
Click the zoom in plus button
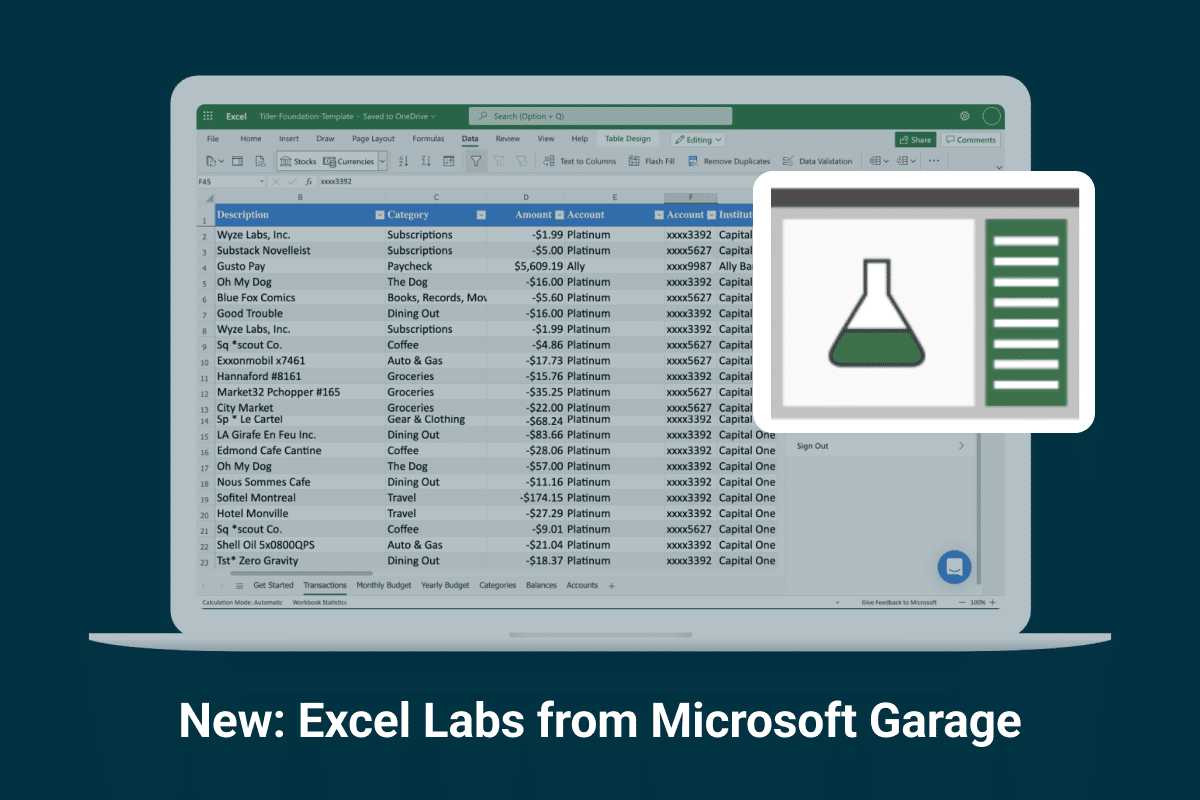pos(995,603)
